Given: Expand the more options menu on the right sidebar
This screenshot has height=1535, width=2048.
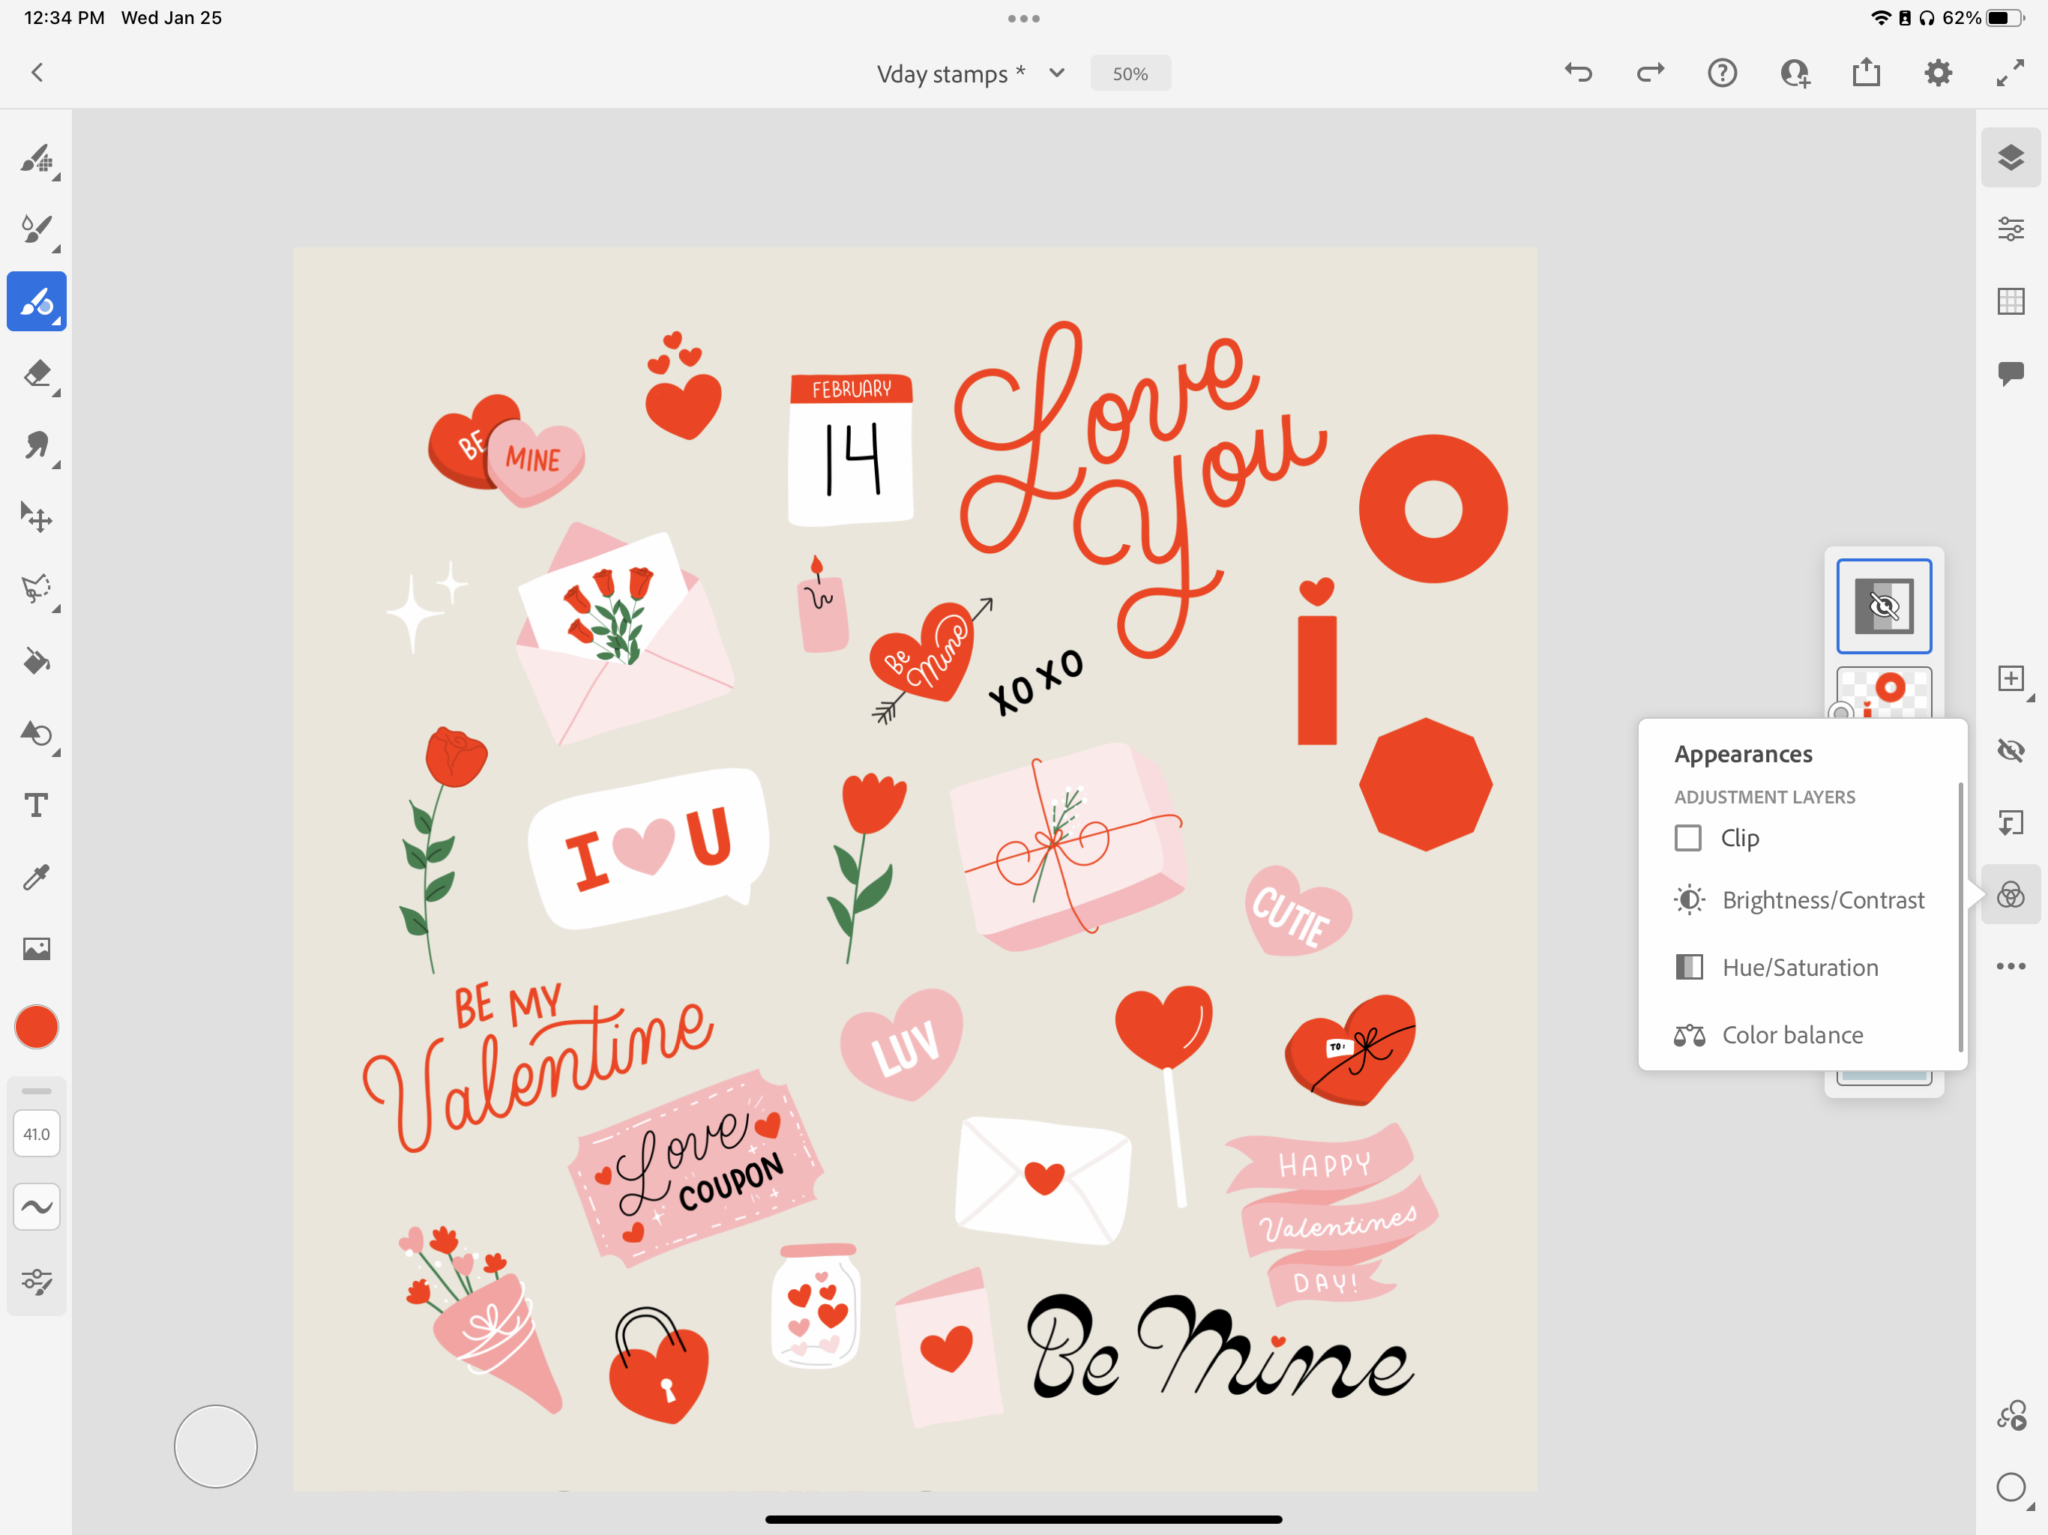Looking at the screenshot, I should [x=2011, y=966].
